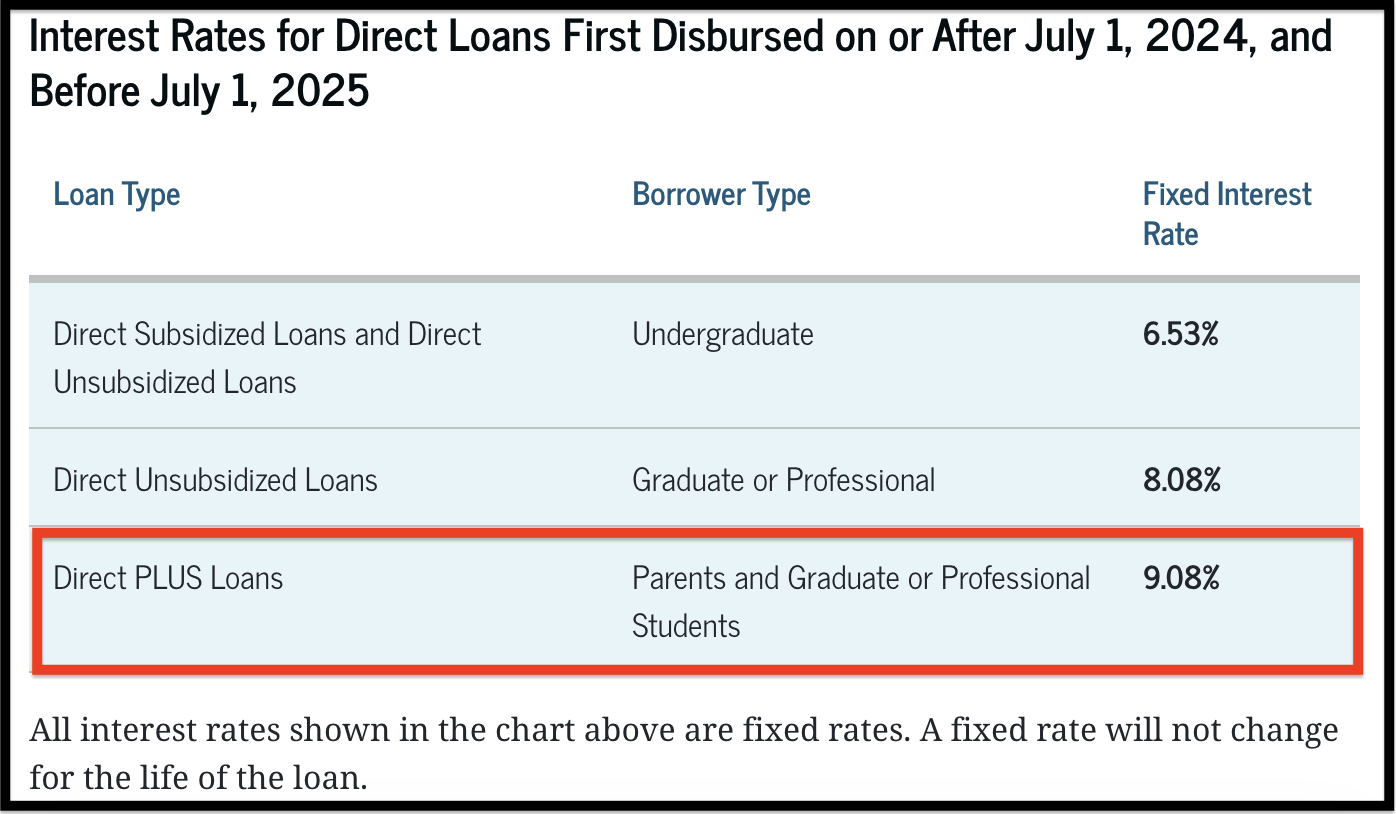The image size is (1396, 814).
Task: Click the Graduate or Professional borrower cell
Action: [784, 480]
